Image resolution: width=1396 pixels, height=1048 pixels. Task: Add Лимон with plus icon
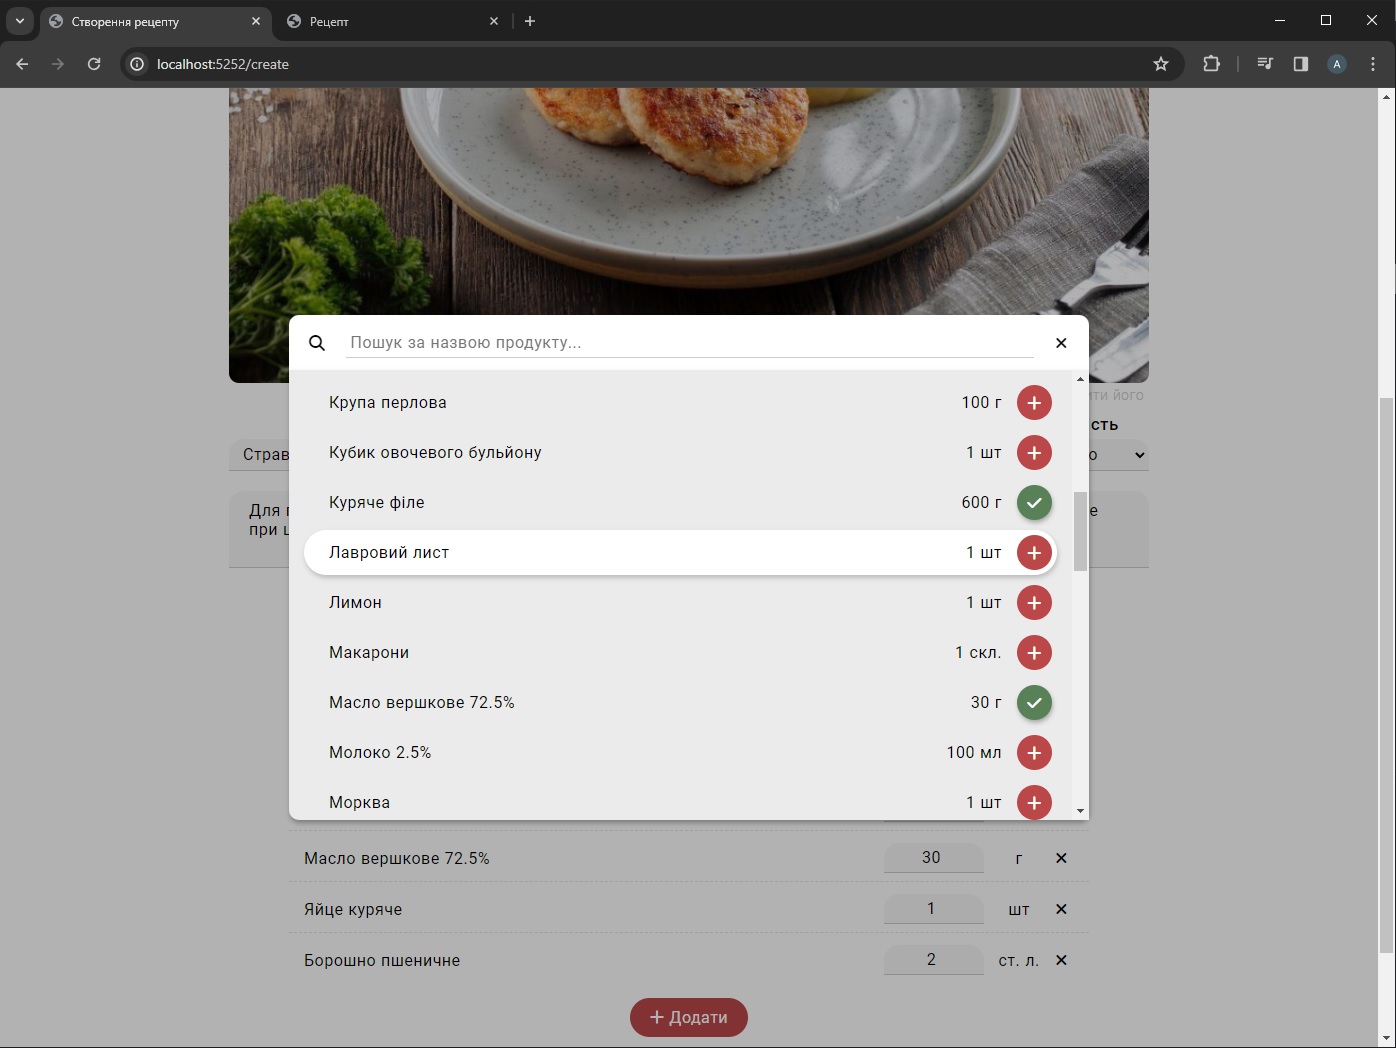pos(1034,603)
